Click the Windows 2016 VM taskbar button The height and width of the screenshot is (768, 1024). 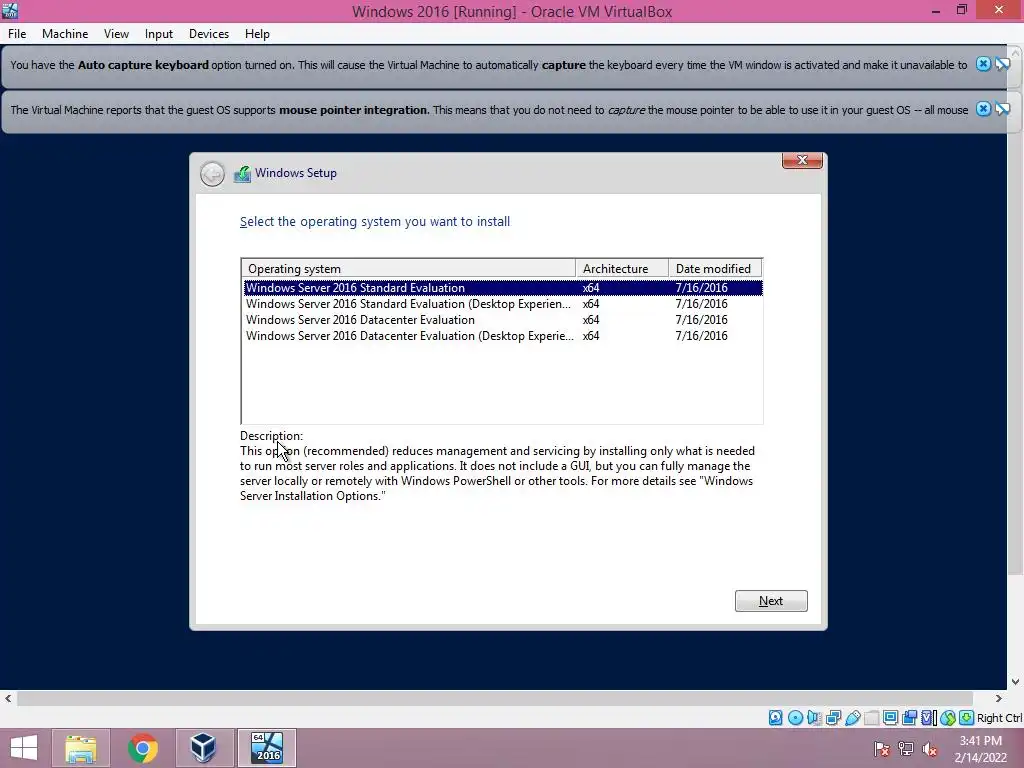pyautogui.click(x=266, y=748)
